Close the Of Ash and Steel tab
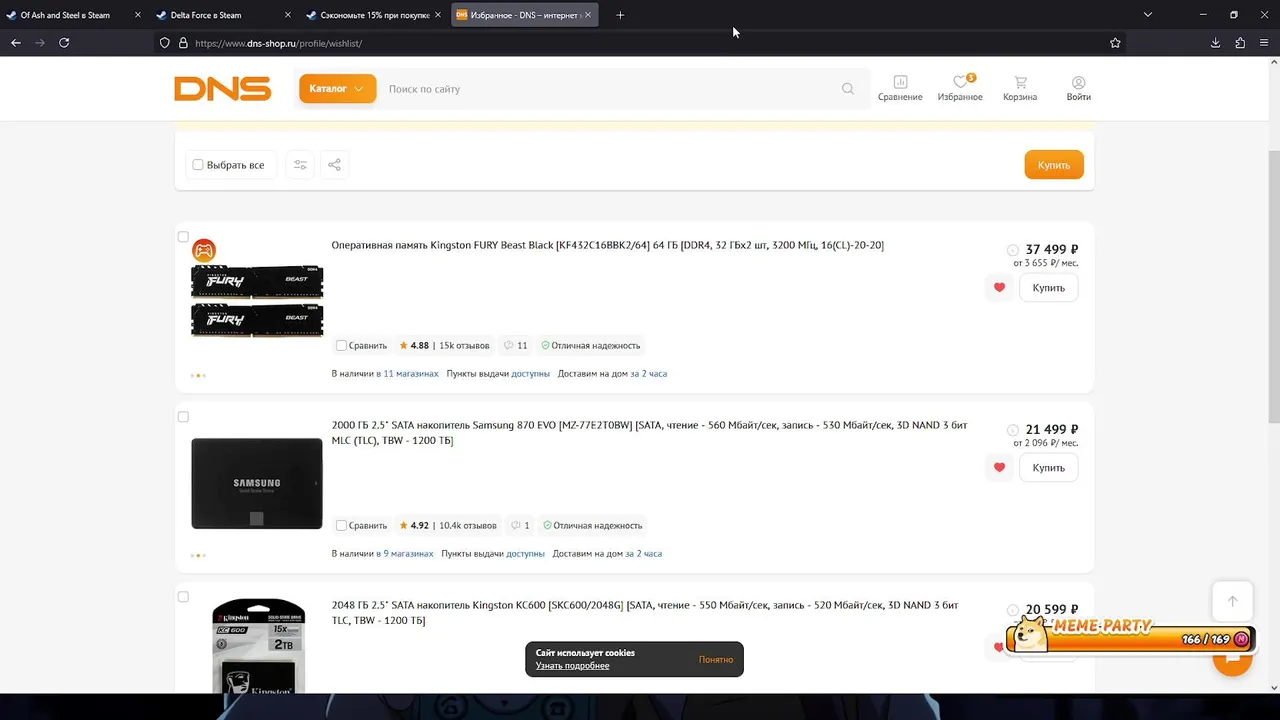The width and height of the screenshot is (1280, 720). (x=137, y=15)
